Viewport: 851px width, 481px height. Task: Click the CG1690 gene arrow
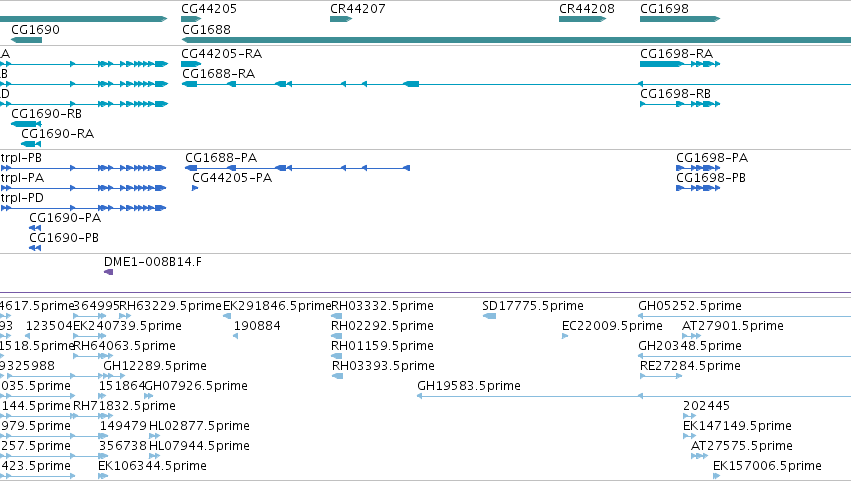[26, 40]
